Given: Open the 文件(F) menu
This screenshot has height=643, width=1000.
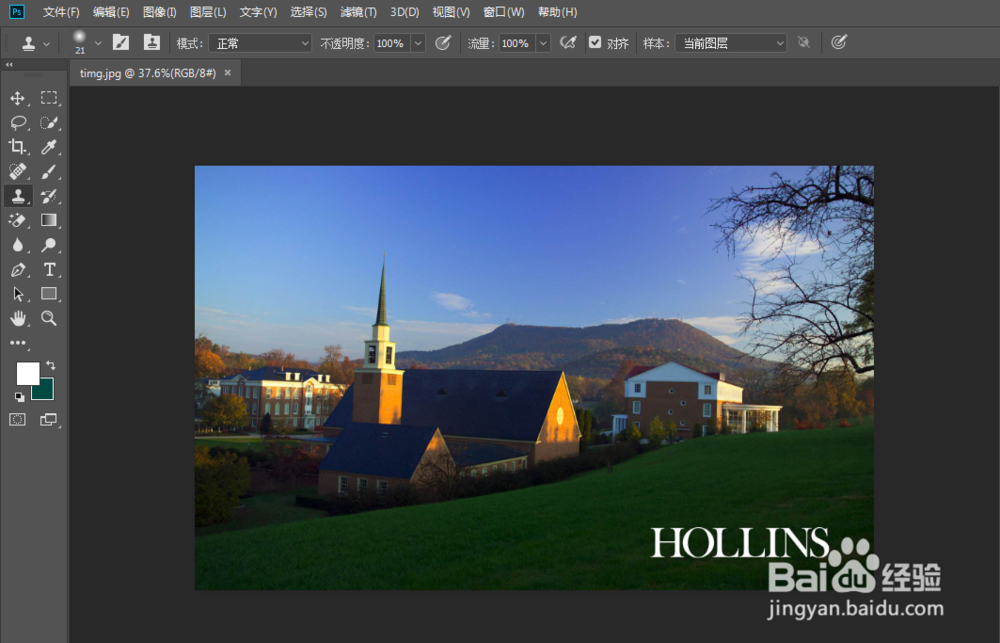Looking at the screenshot, I should [61, 12].
